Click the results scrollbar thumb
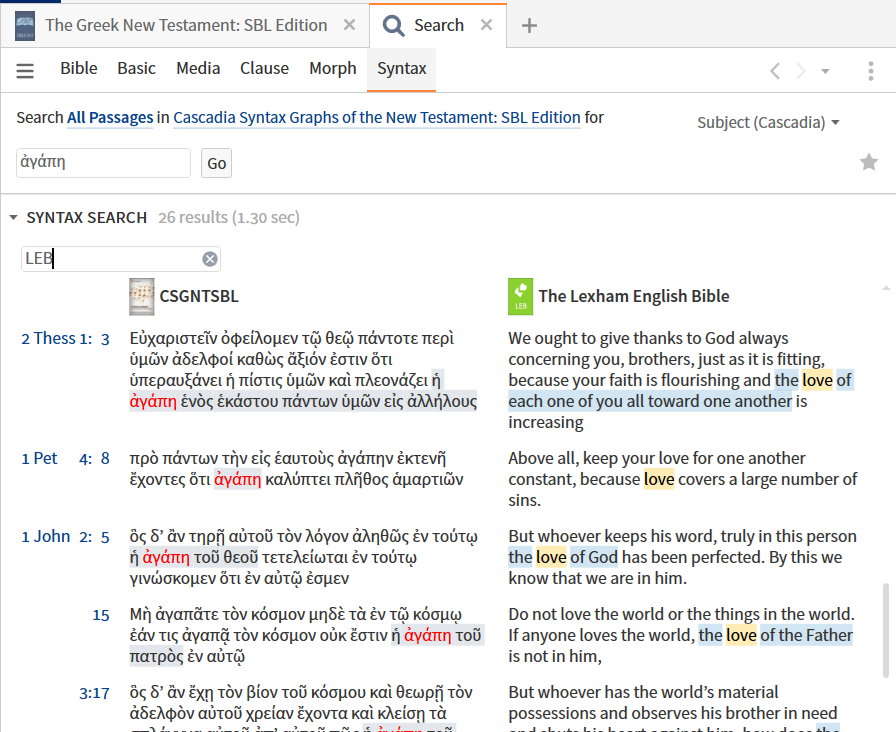The image size is (896, 732). click(x=885, y=630)
